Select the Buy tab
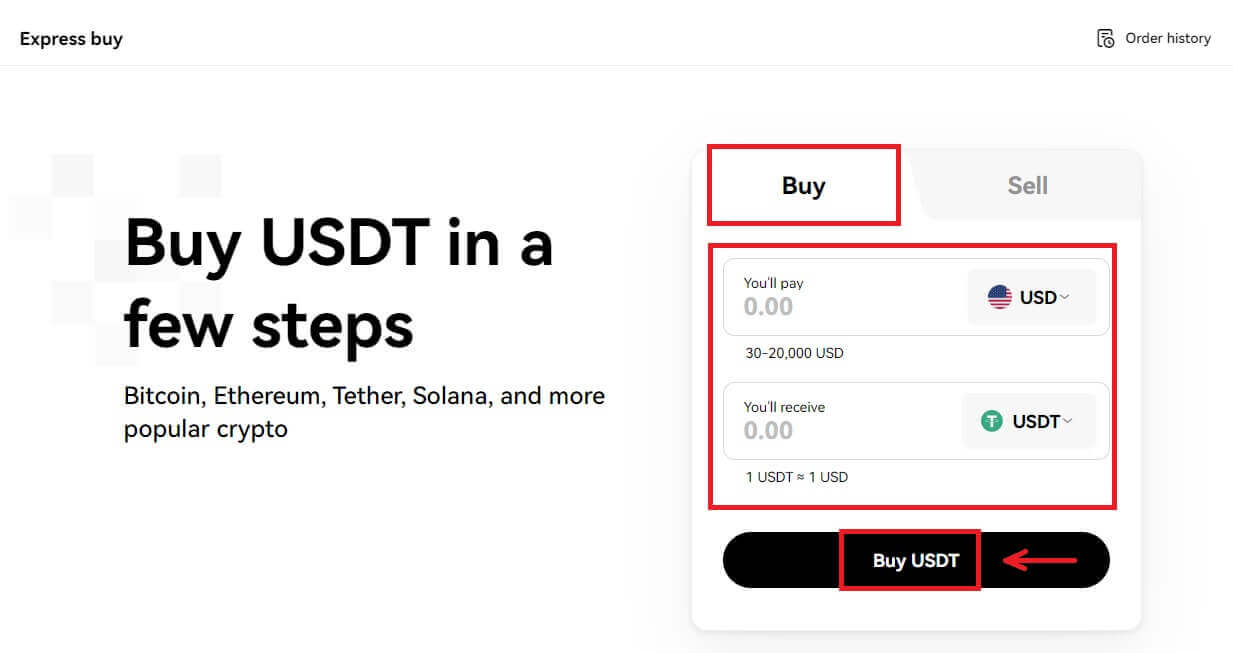The image size is (1233, 653). tap(804, 185)
